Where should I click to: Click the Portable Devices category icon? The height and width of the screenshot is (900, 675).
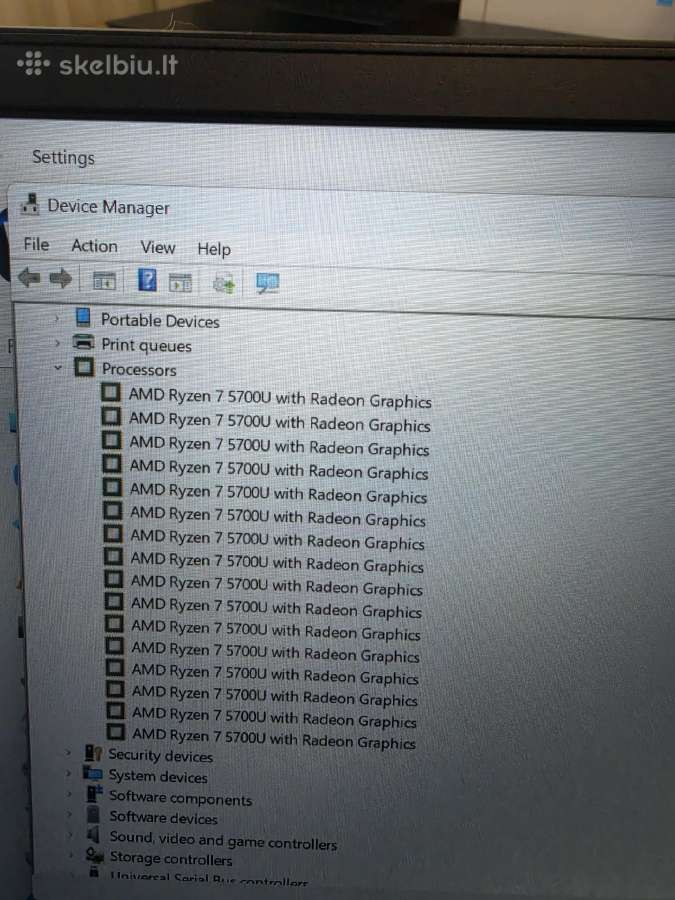[x=83, y=317]
